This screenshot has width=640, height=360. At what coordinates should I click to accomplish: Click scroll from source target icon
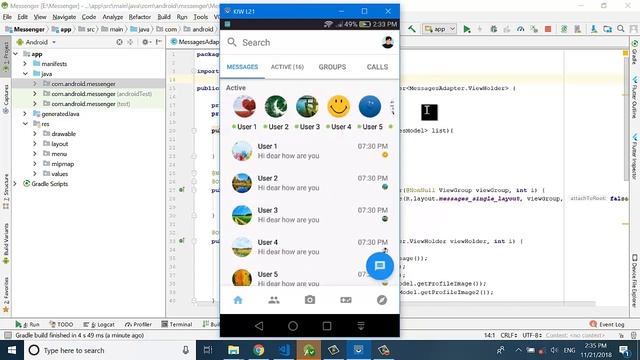tap(119, 42)
